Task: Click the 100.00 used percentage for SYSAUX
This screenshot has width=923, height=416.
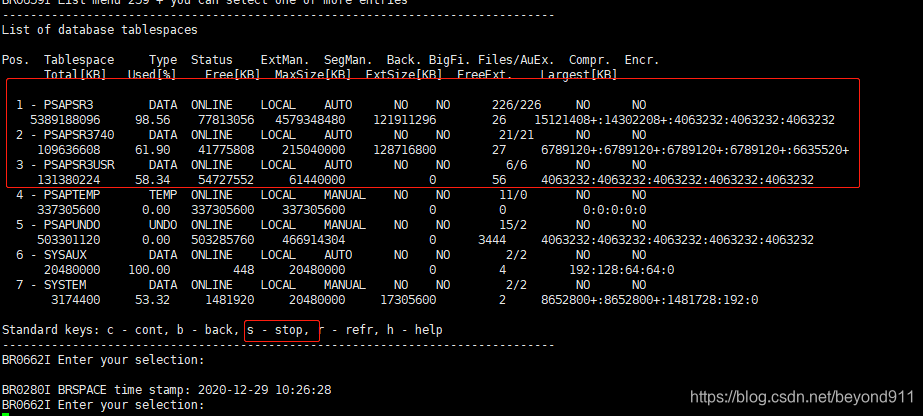Action: (149, 270)
